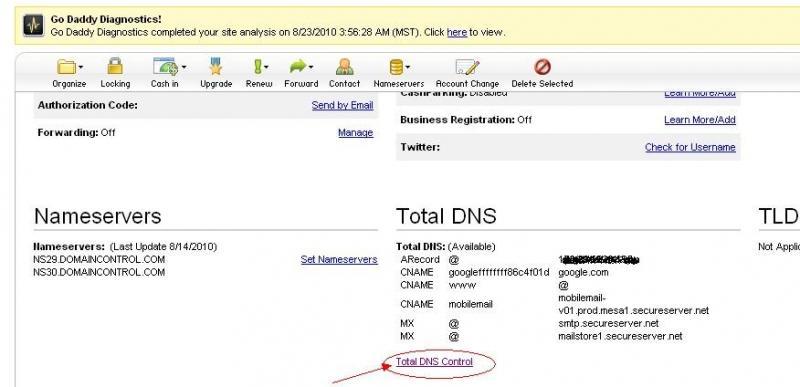Expand the Nameservers dropdown arrow
800x387 pixels.
tap(408, 67)
